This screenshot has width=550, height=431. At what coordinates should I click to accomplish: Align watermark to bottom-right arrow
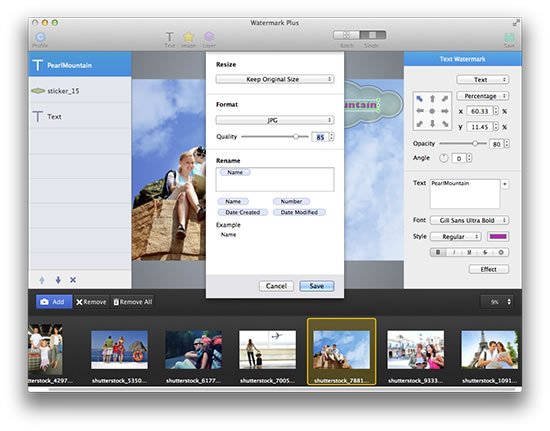445,123
